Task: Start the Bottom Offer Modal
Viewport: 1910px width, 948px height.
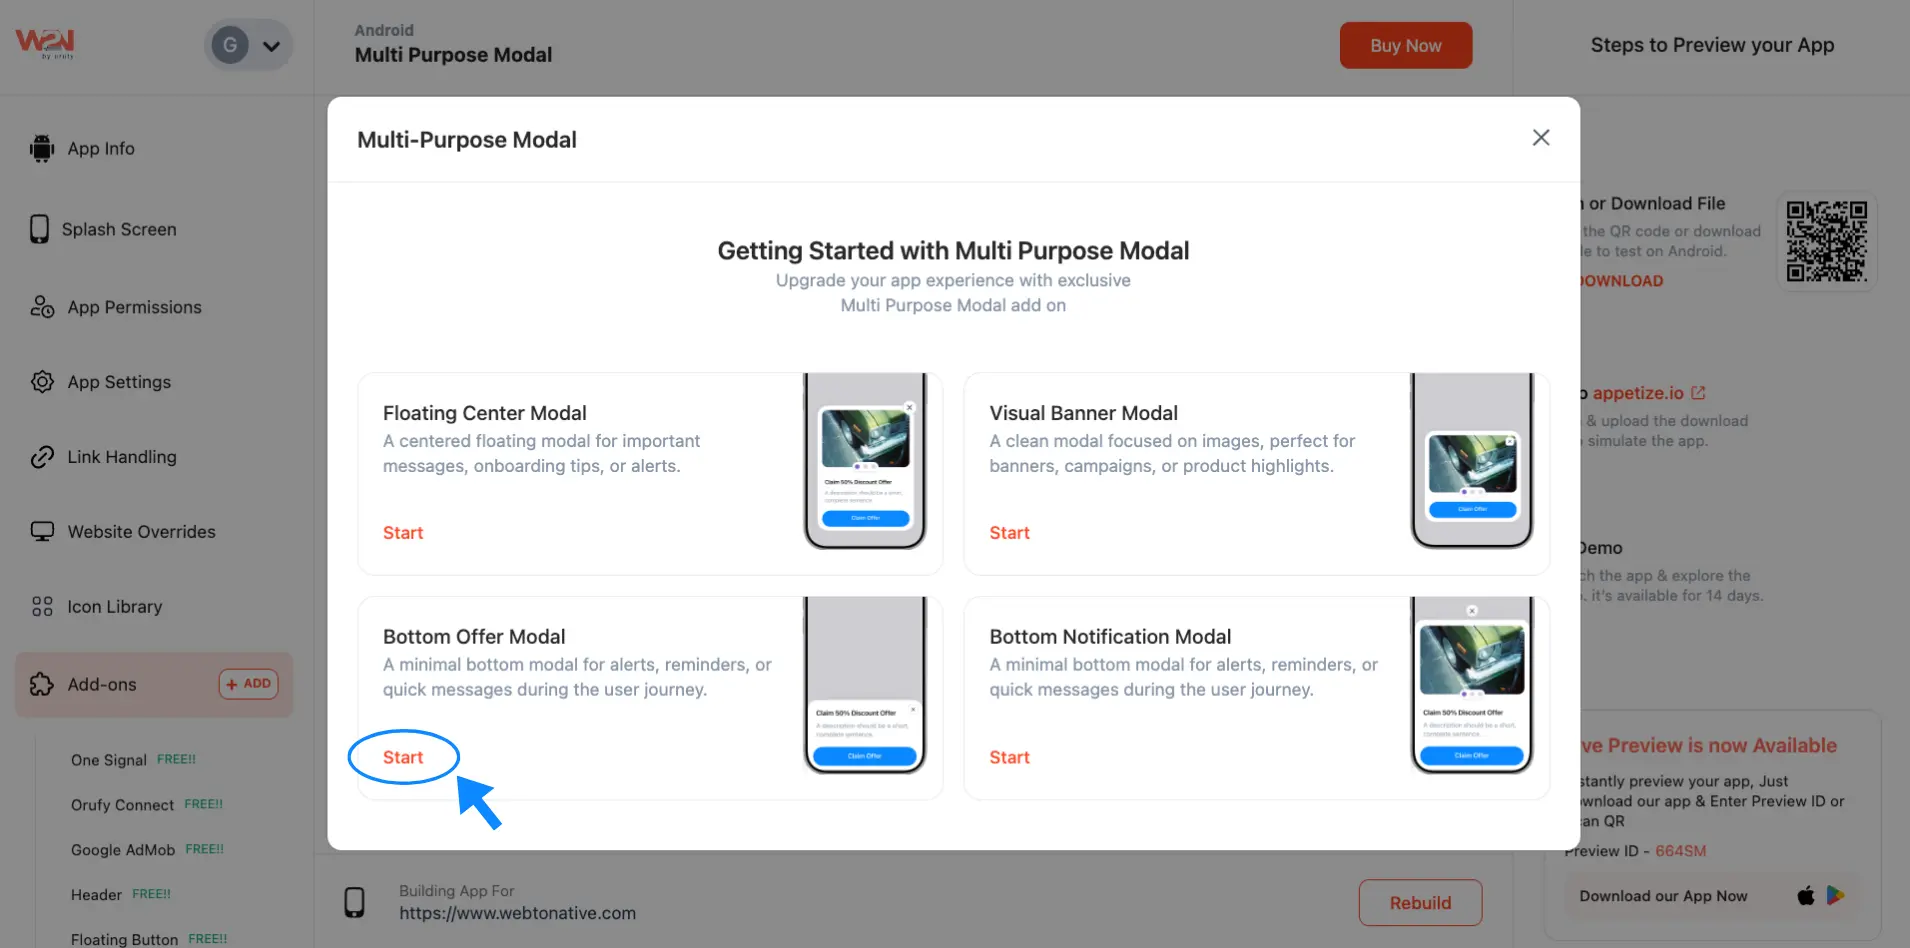Action: click(403, 757)
